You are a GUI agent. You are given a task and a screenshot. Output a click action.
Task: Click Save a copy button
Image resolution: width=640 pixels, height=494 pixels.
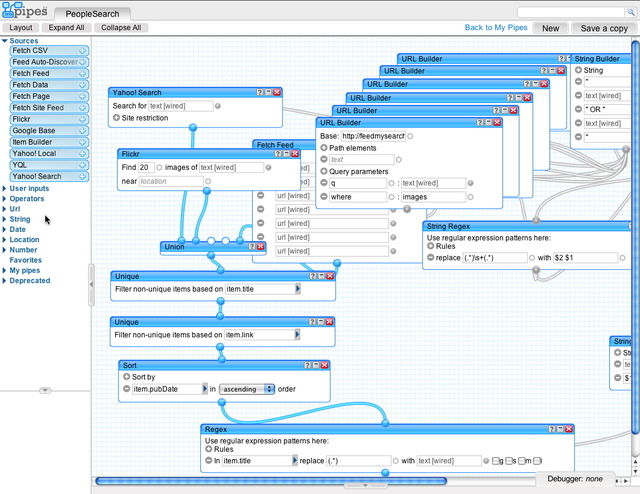tap(604, 28)
